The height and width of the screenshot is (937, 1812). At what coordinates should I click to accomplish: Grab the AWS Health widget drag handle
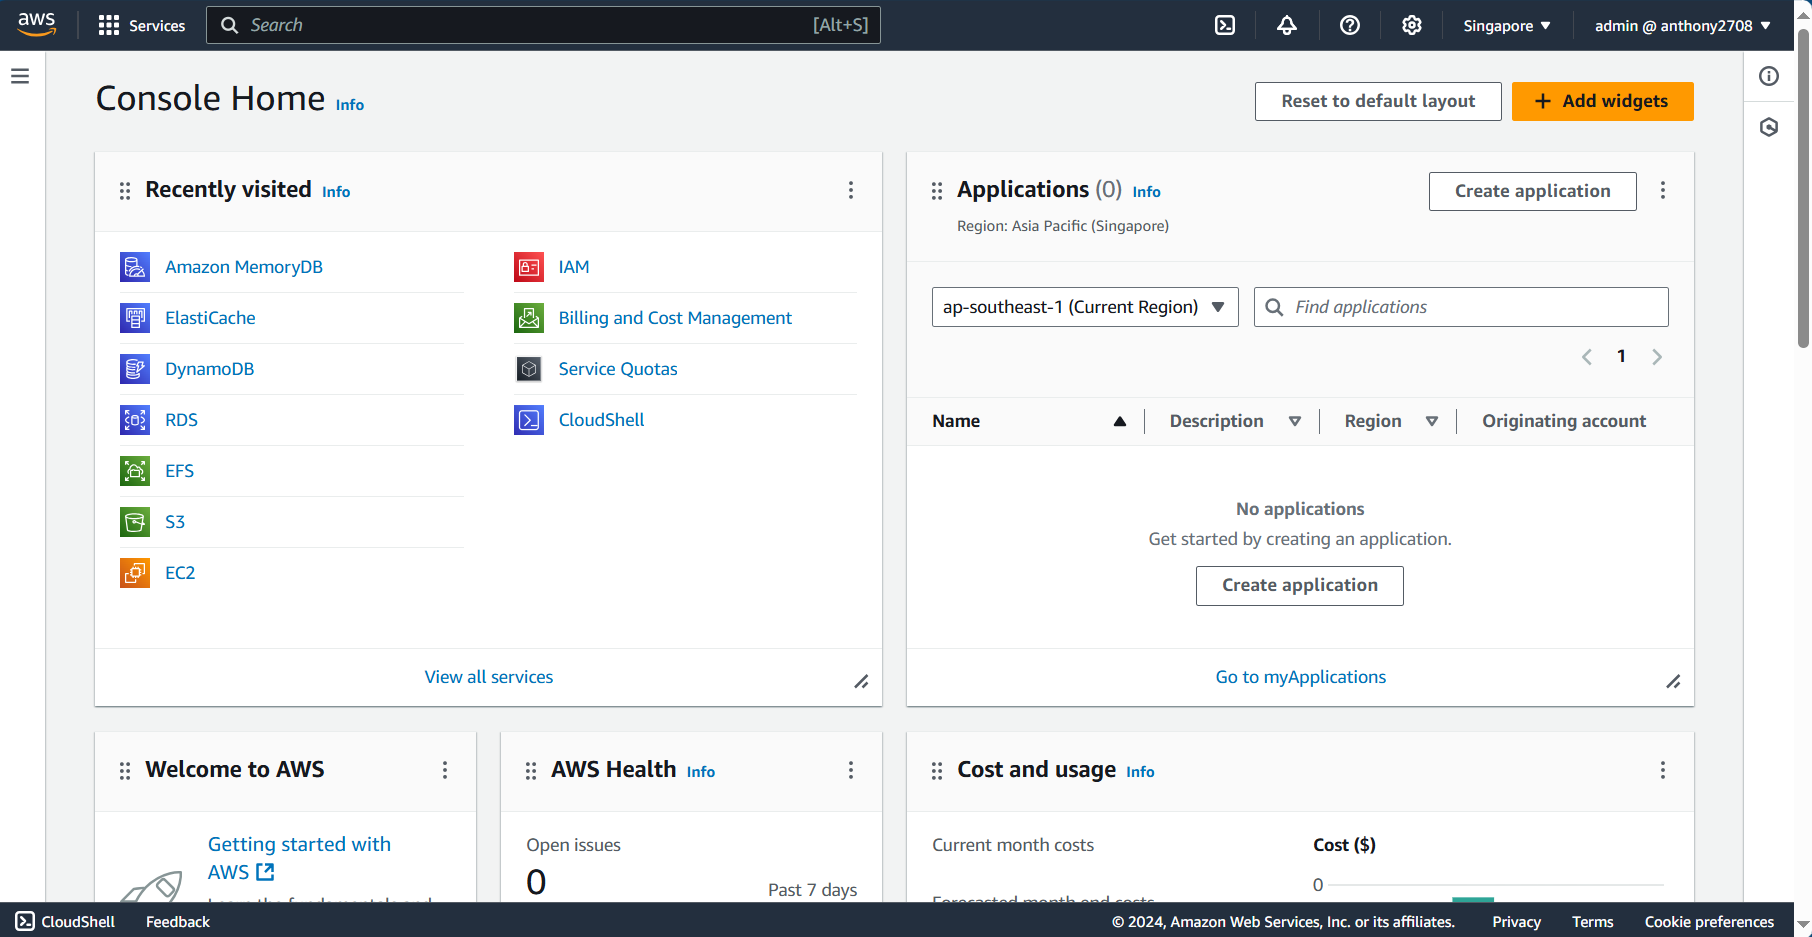click(x=531, y=771)
